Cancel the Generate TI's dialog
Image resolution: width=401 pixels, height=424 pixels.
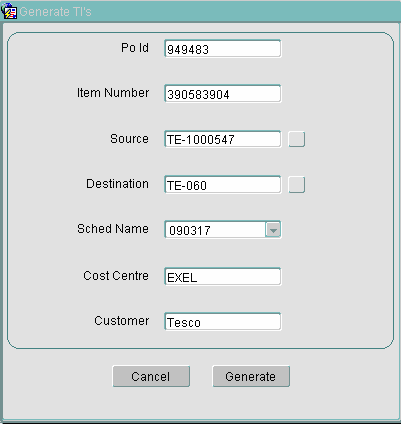151,376
